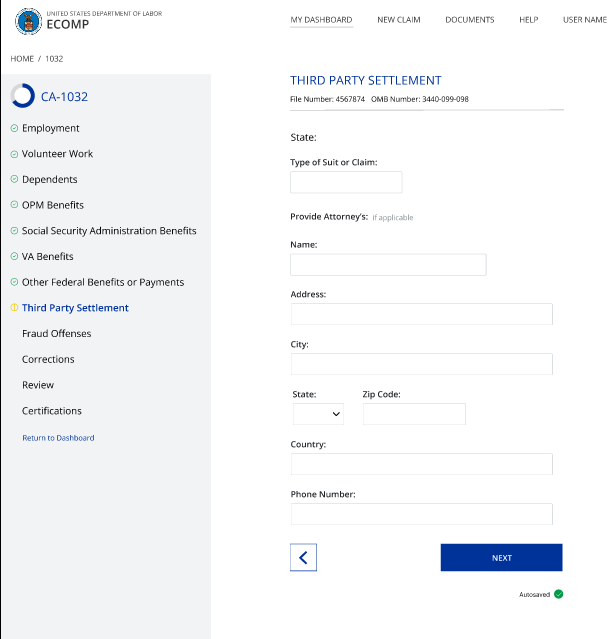Click the Type of Suit or Claim field

pos(346,182)
